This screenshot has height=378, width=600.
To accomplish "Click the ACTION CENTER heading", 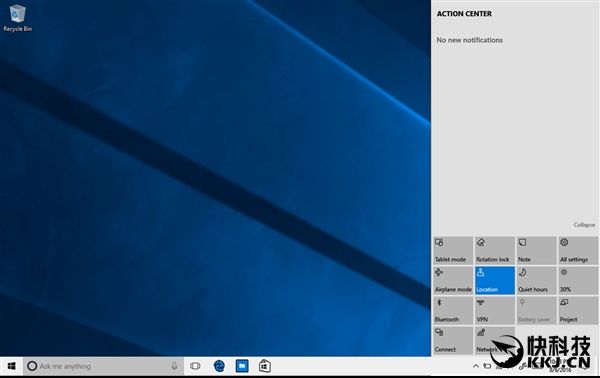I will (464, 14).
